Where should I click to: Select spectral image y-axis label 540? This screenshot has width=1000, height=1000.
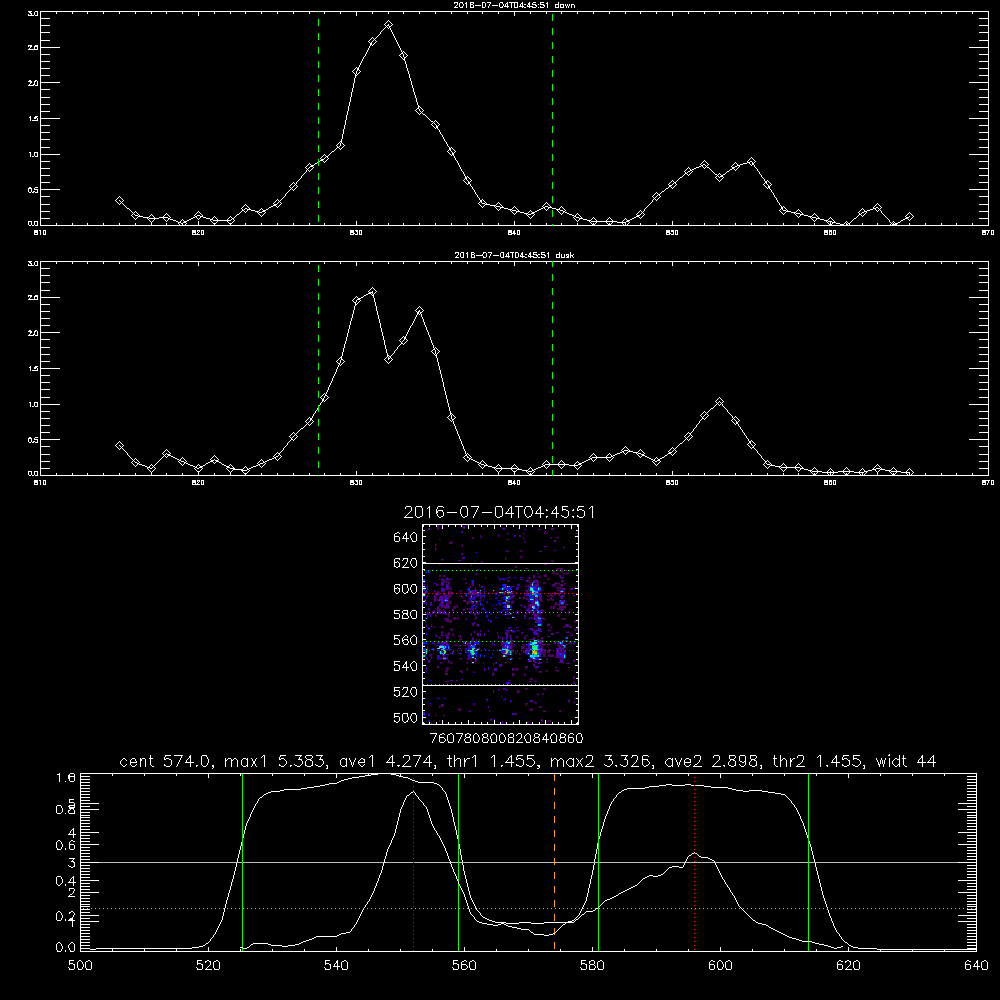[406, 666]
